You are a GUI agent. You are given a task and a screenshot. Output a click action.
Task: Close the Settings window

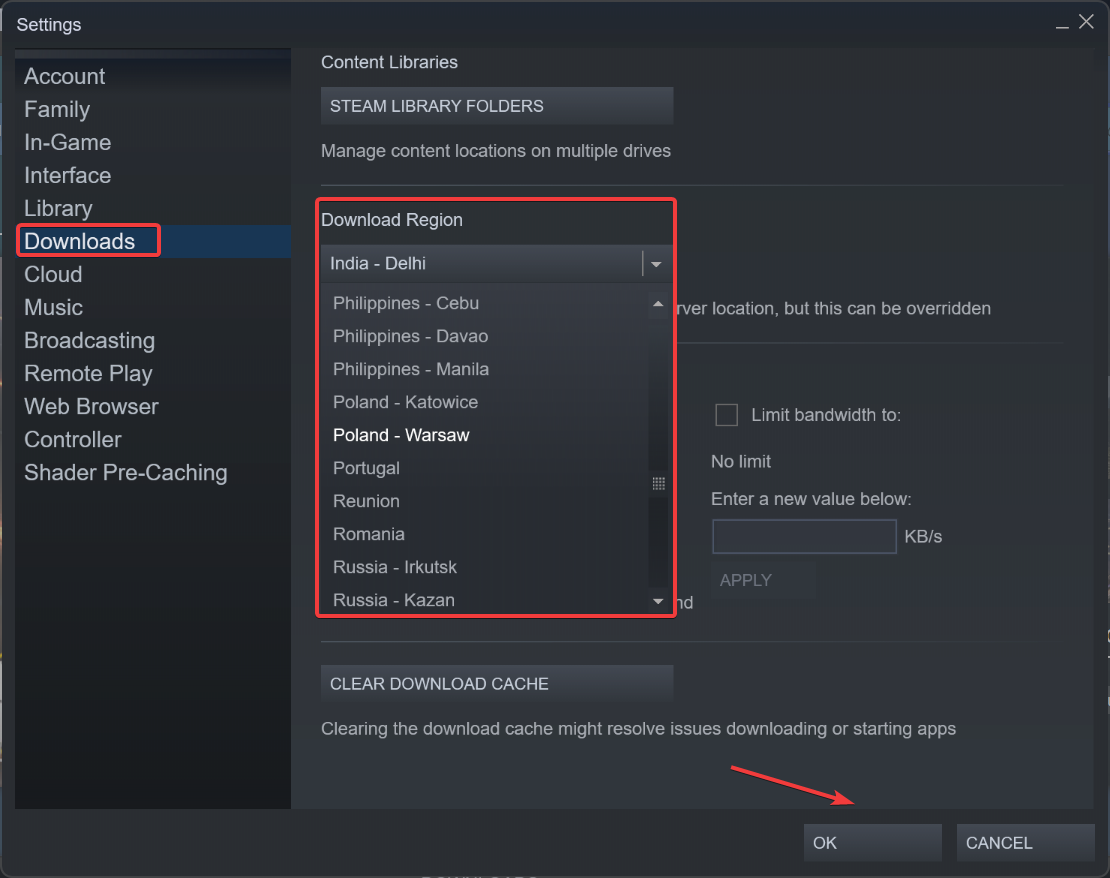tap(1087, 22)
